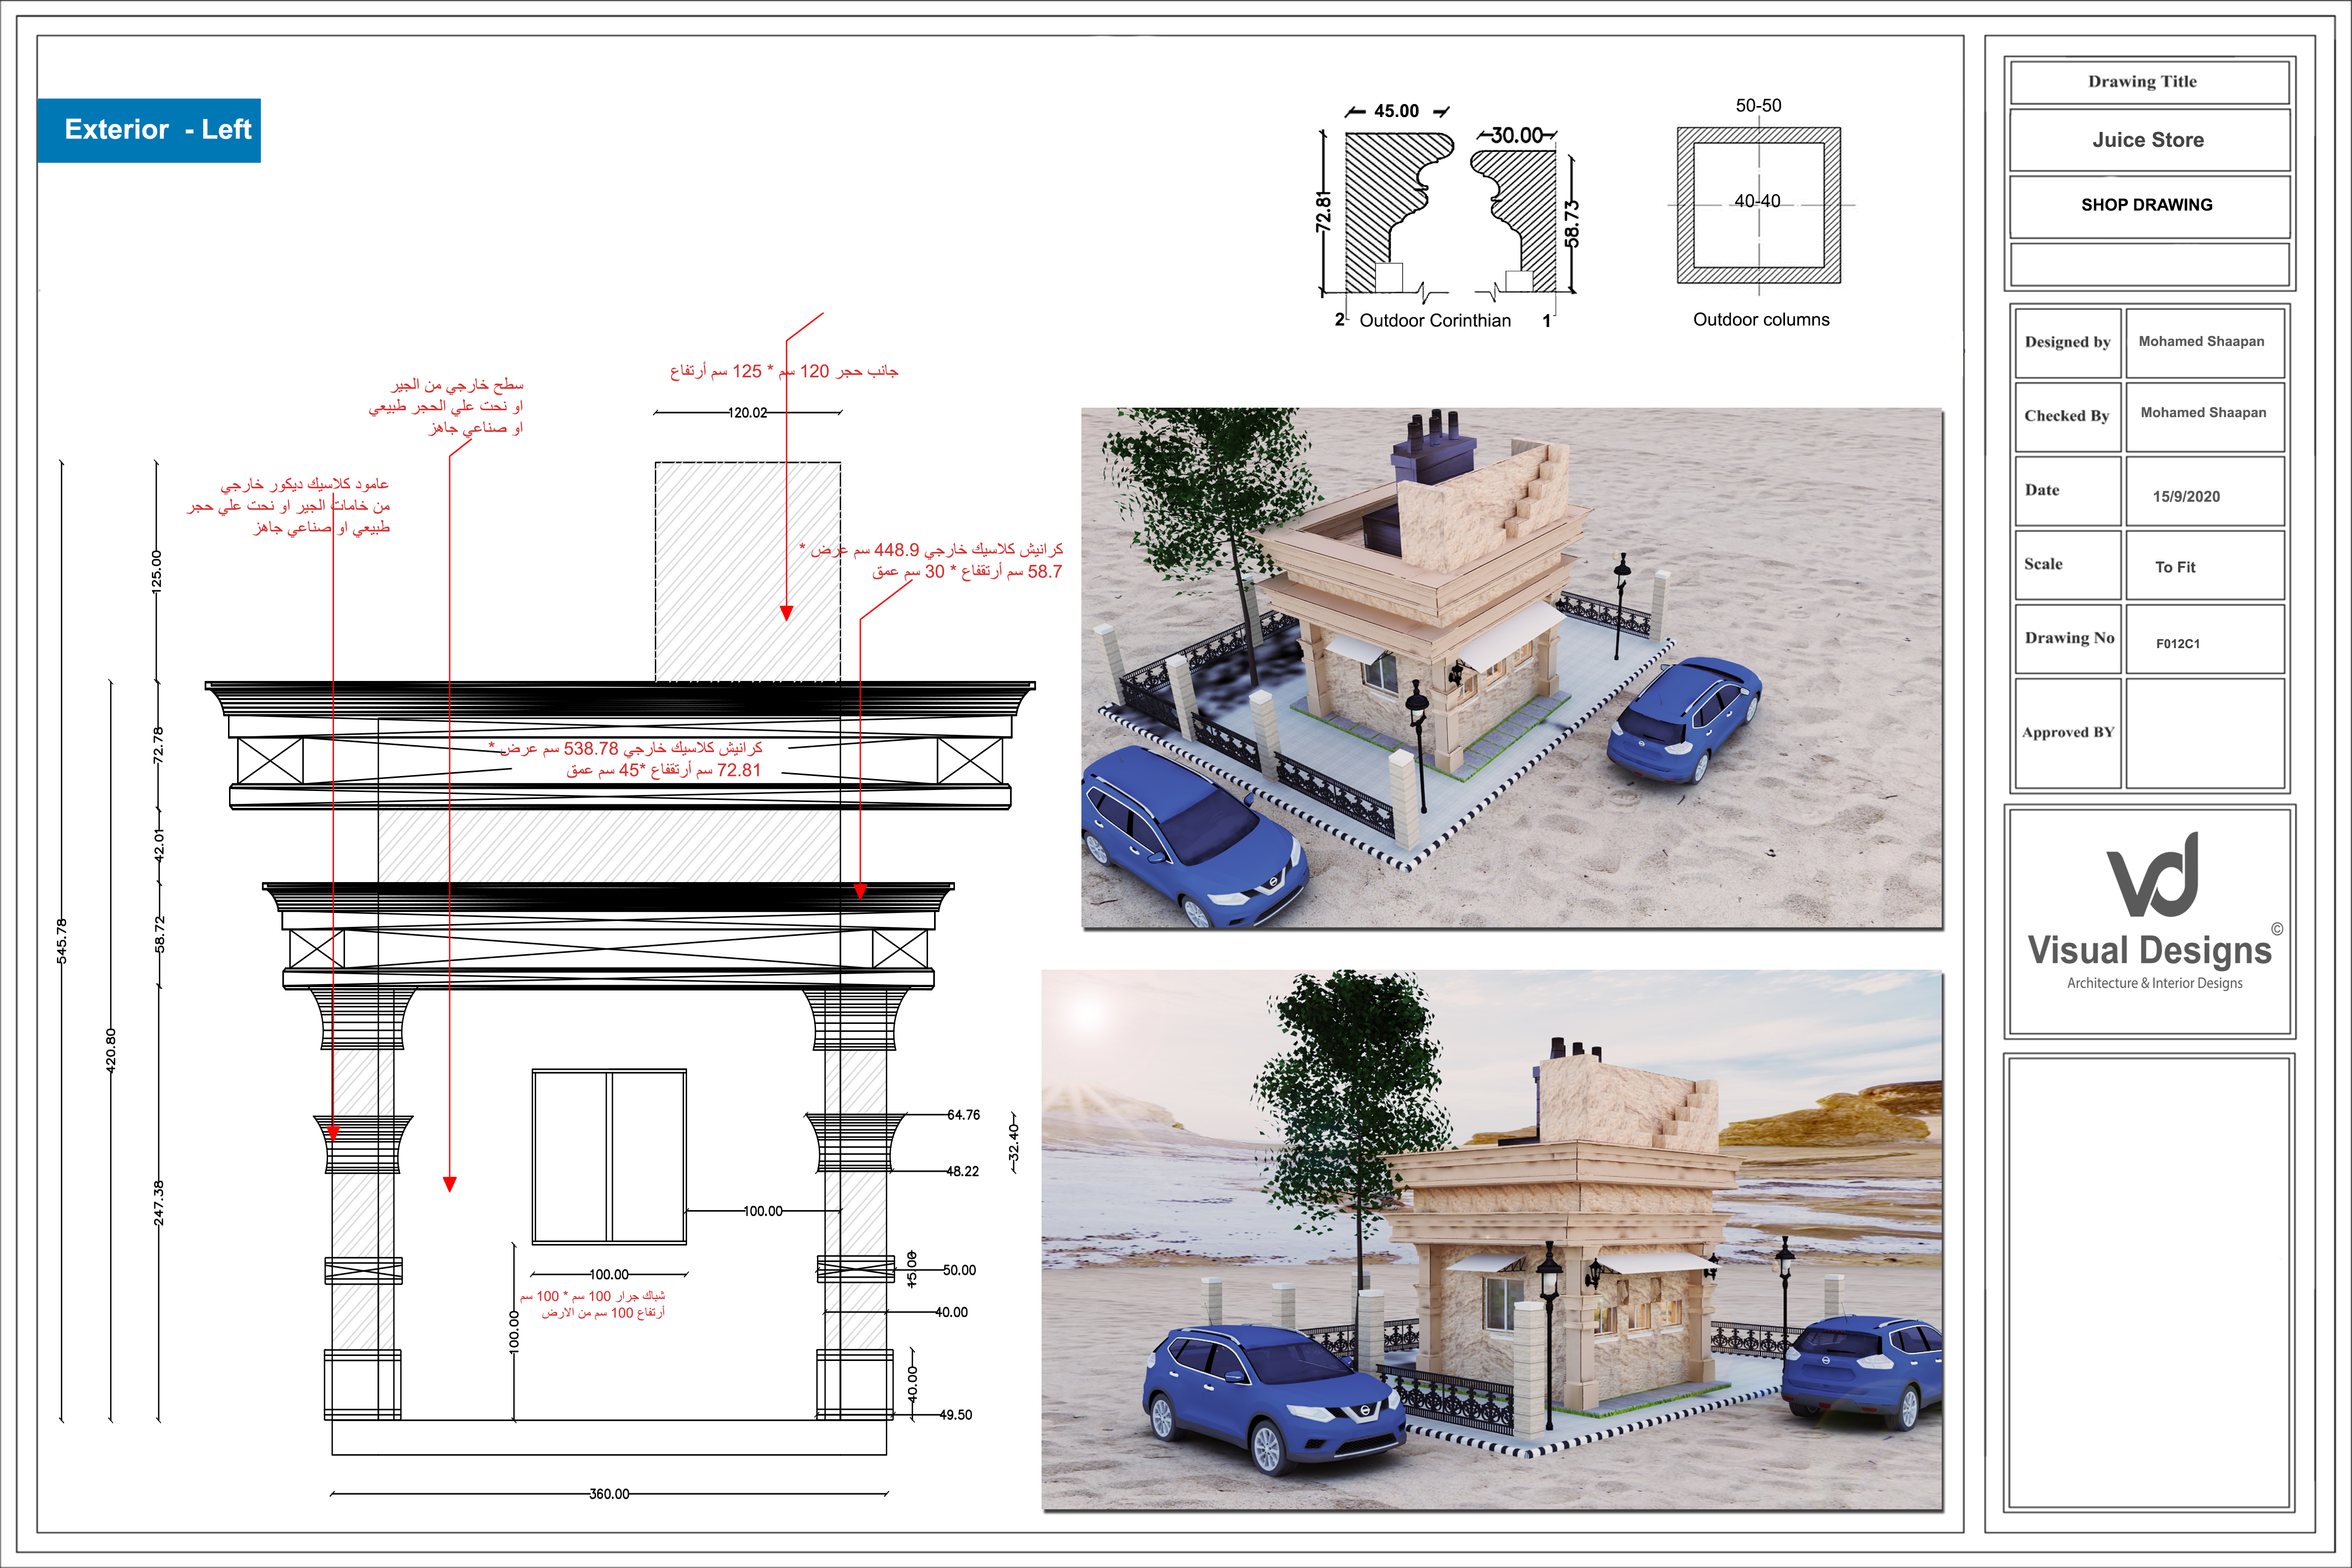Image resolution: width=2352 pixels, height=1568 pixels.
Task: Open the bottom street-level render image
Action: click(x=1491, y=1239)
